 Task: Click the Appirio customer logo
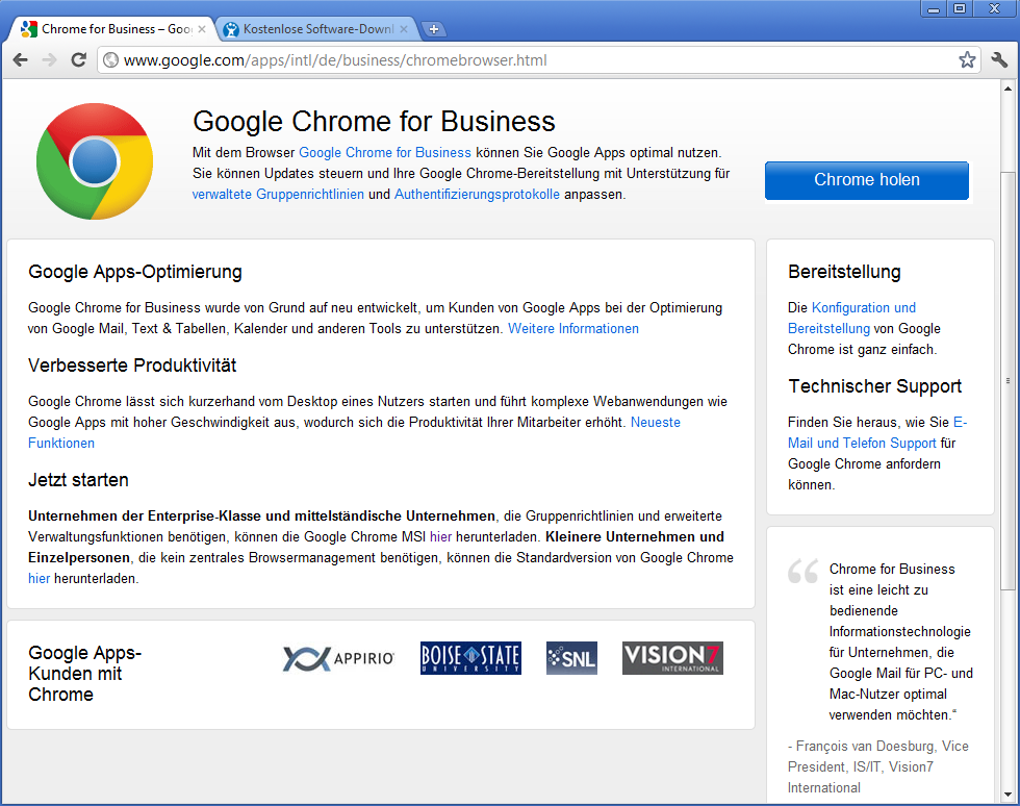(338, 658)
